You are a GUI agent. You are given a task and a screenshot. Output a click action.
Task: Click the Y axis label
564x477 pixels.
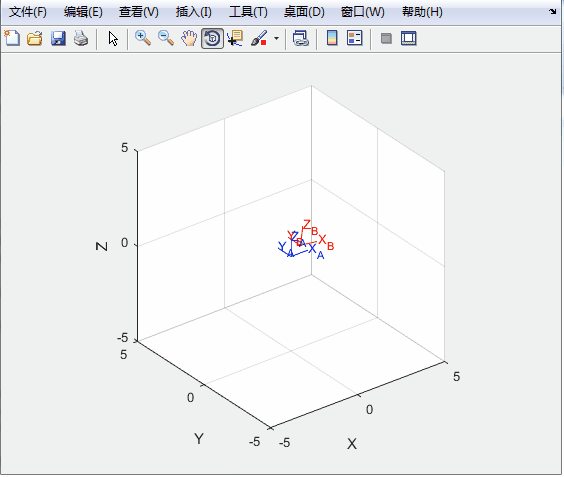pyautogui.click(x=199, y=439)
